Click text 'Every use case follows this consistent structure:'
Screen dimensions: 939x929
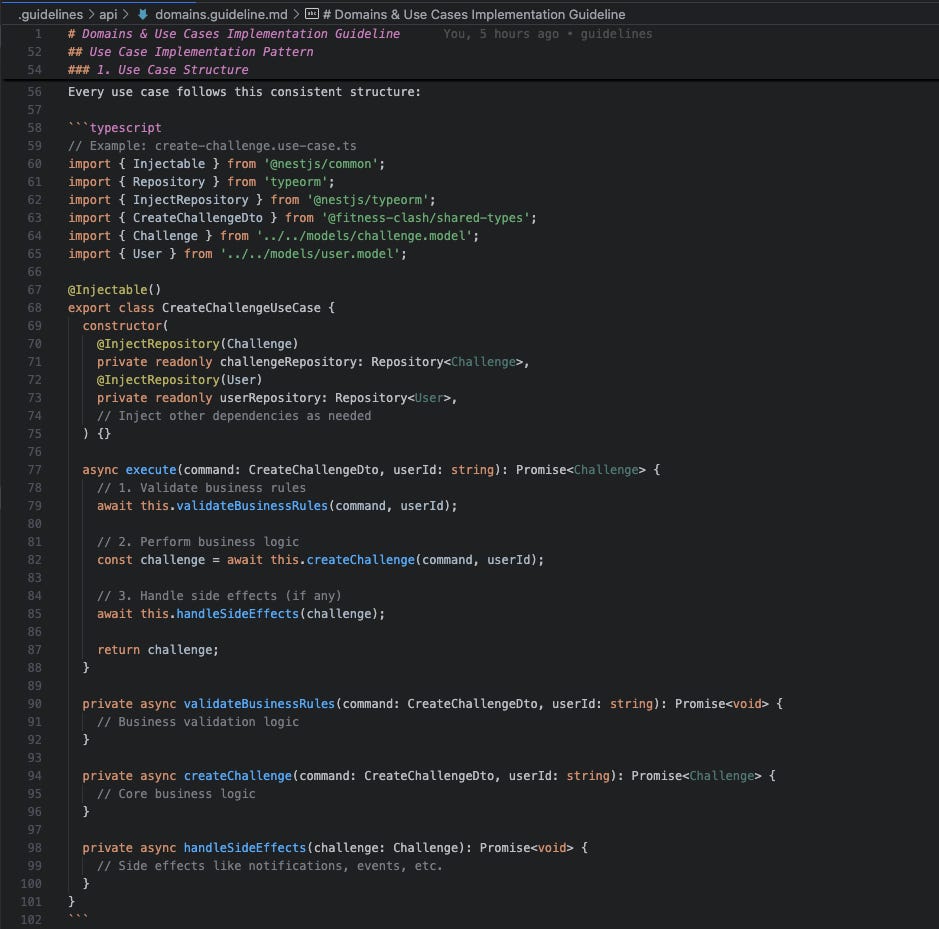click(x=244, y=92)
